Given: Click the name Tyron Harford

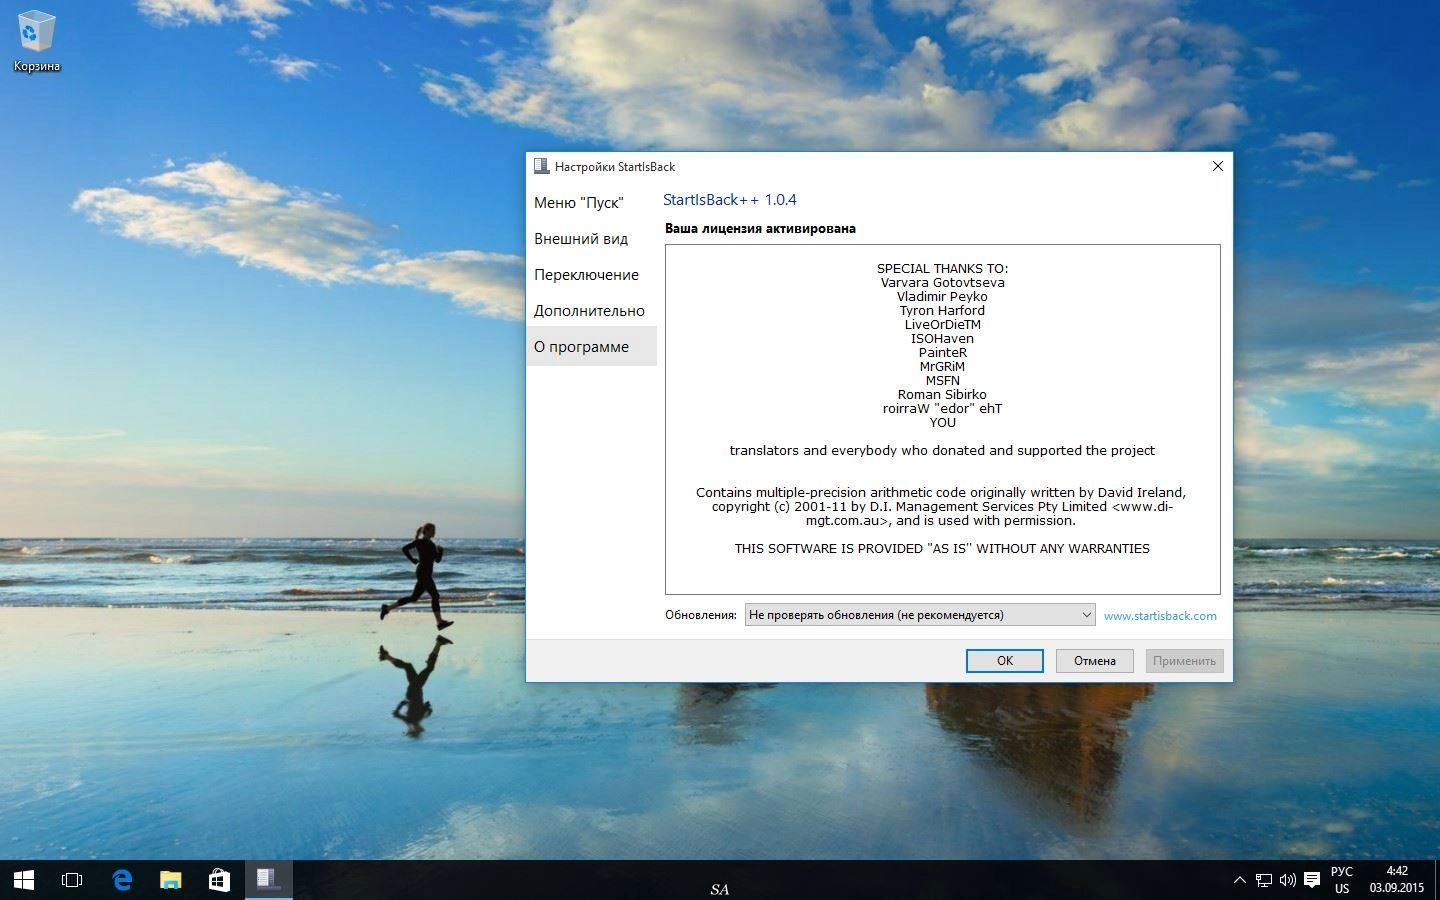Looking at the screenshot, I should pos(942,310).
